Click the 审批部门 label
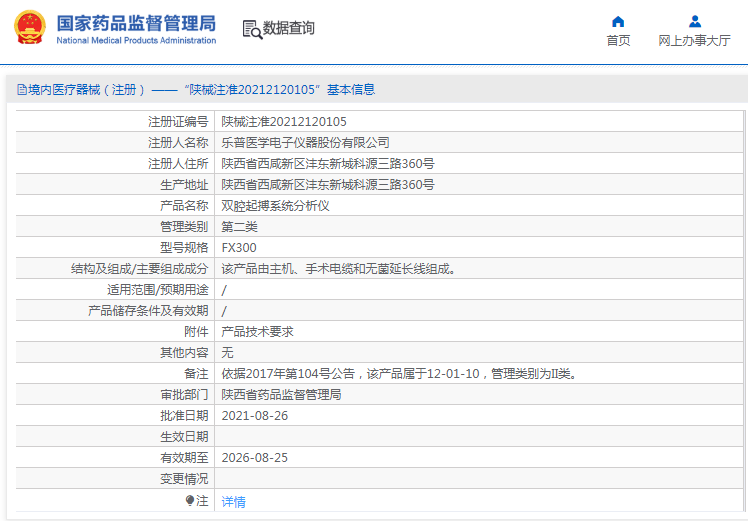Image resolution: width=748 pixels, height=521 pixels. (185, 395)
